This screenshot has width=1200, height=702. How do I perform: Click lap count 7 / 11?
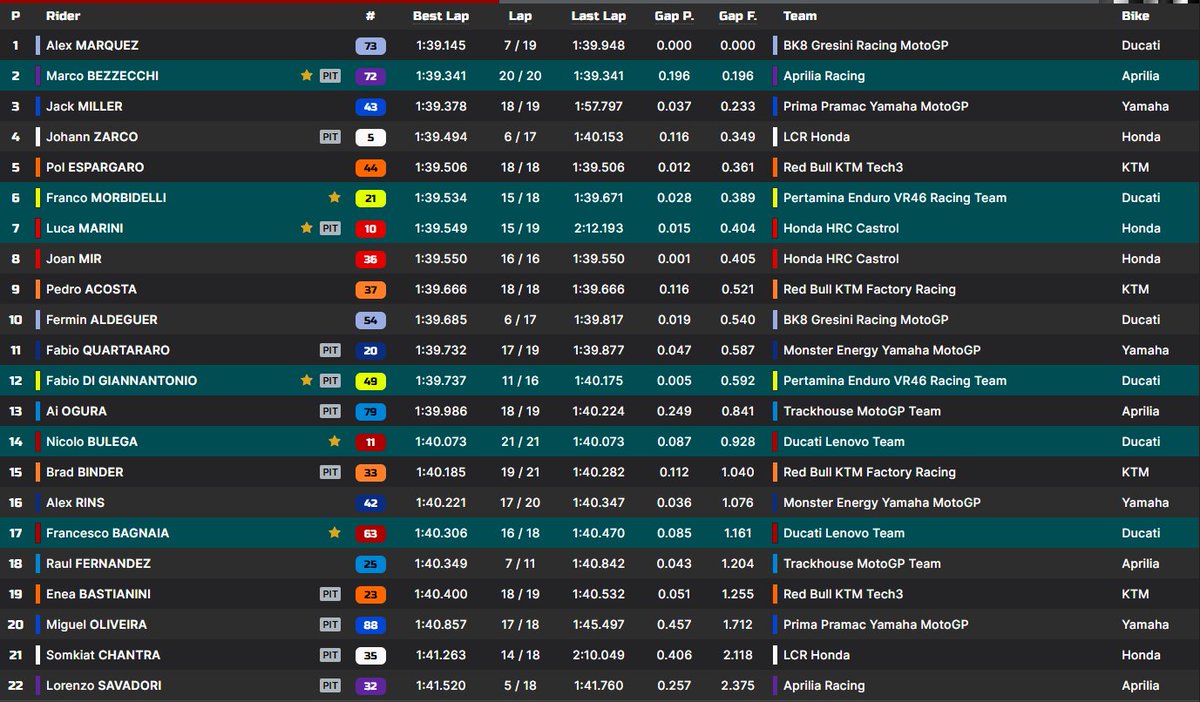point(520,564)
